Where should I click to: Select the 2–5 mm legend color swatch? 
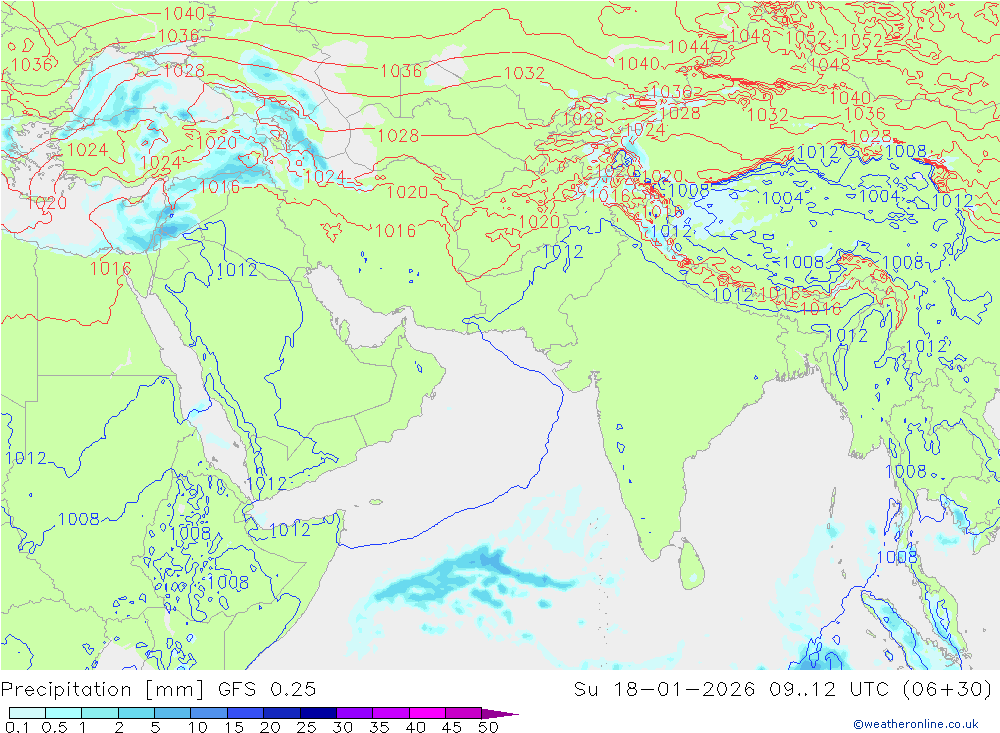point(136,713)
